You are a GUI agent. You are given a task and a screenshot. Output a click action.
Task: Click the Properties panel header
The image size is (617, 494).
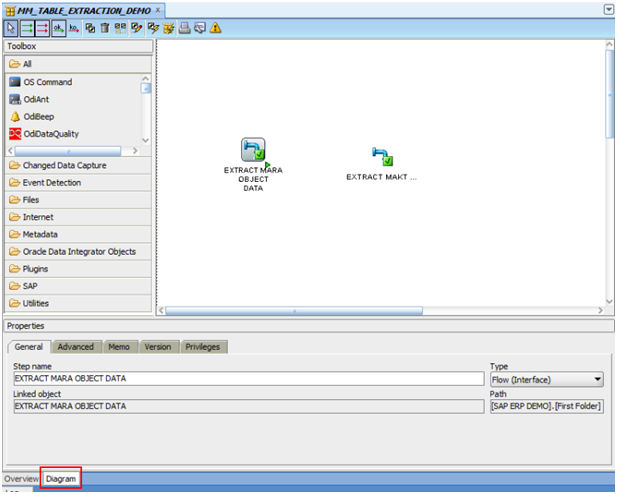[309, 326]
